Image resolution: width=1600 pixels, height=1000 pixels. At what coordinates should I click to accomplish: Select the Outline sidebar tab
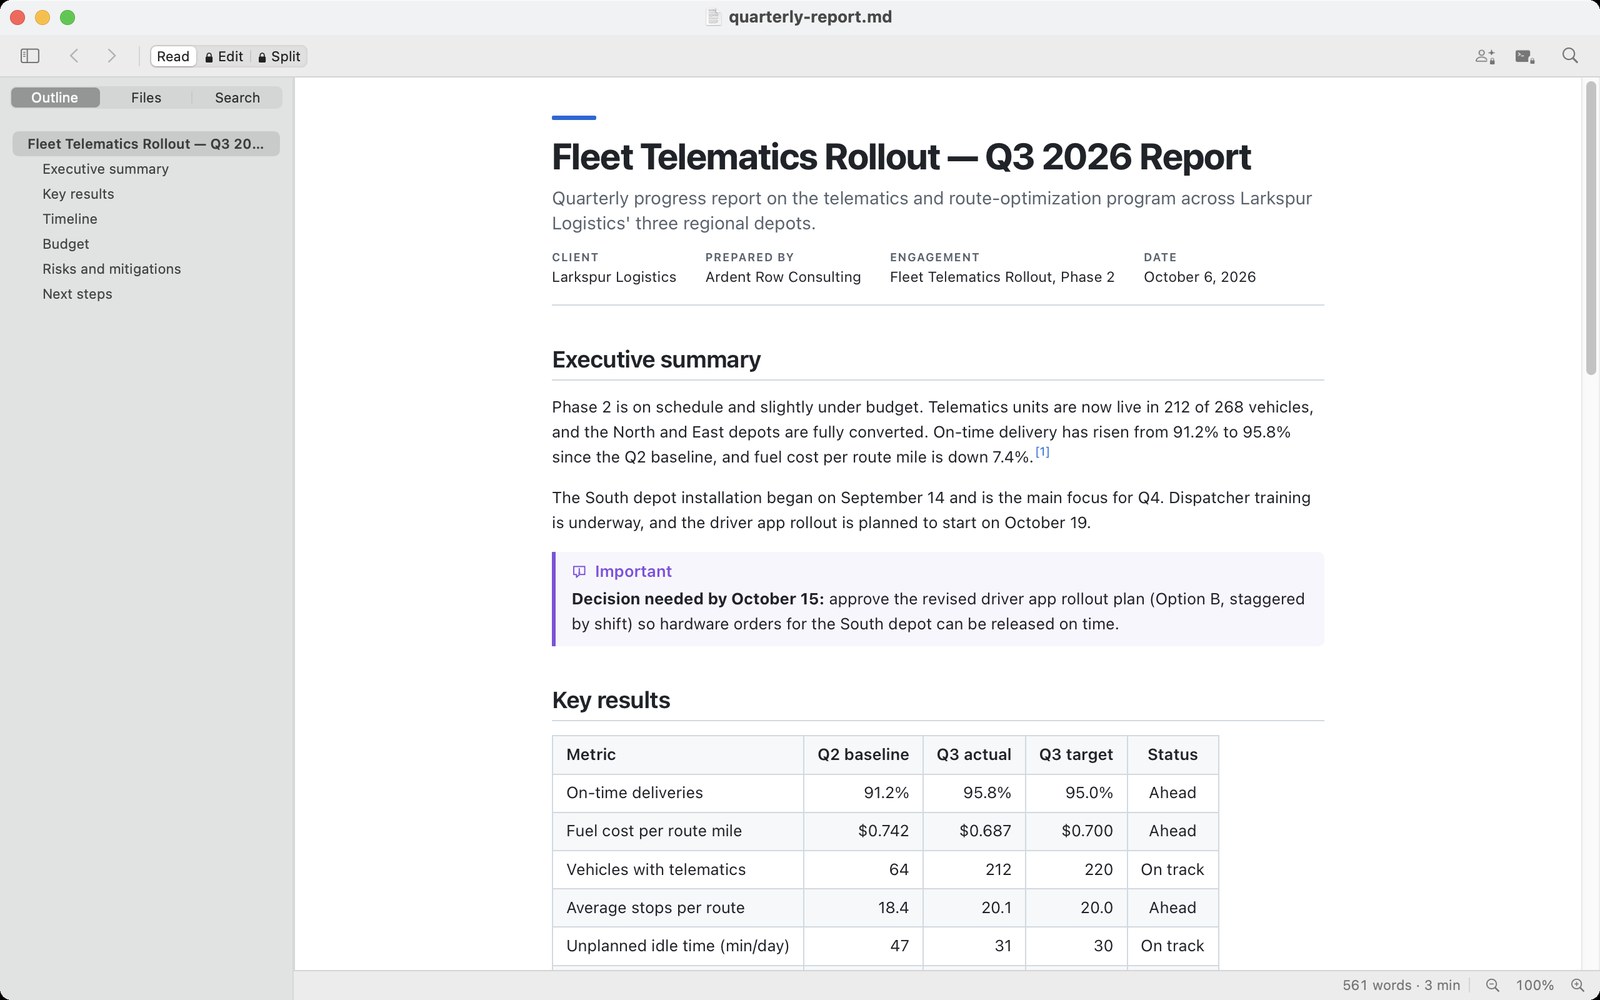[55, 97]
